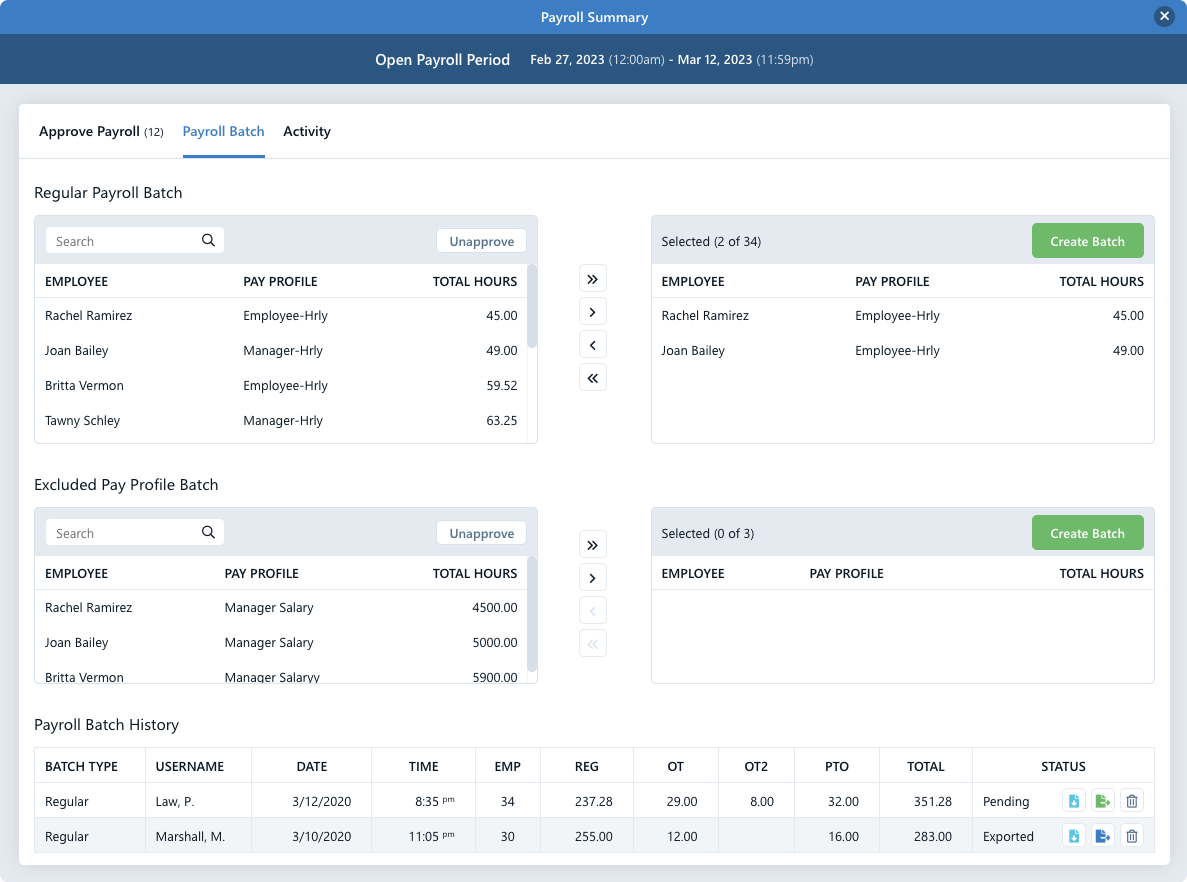
Task: Close the Payroll Summary dialog
Action: [x=1164, y=16]
